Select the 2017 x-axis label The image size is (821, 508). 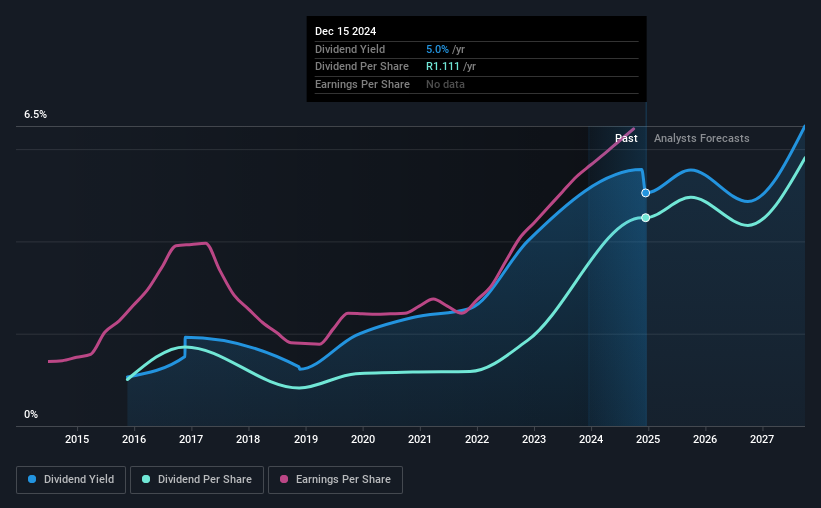pyautogui.click(x=191, y=439)
